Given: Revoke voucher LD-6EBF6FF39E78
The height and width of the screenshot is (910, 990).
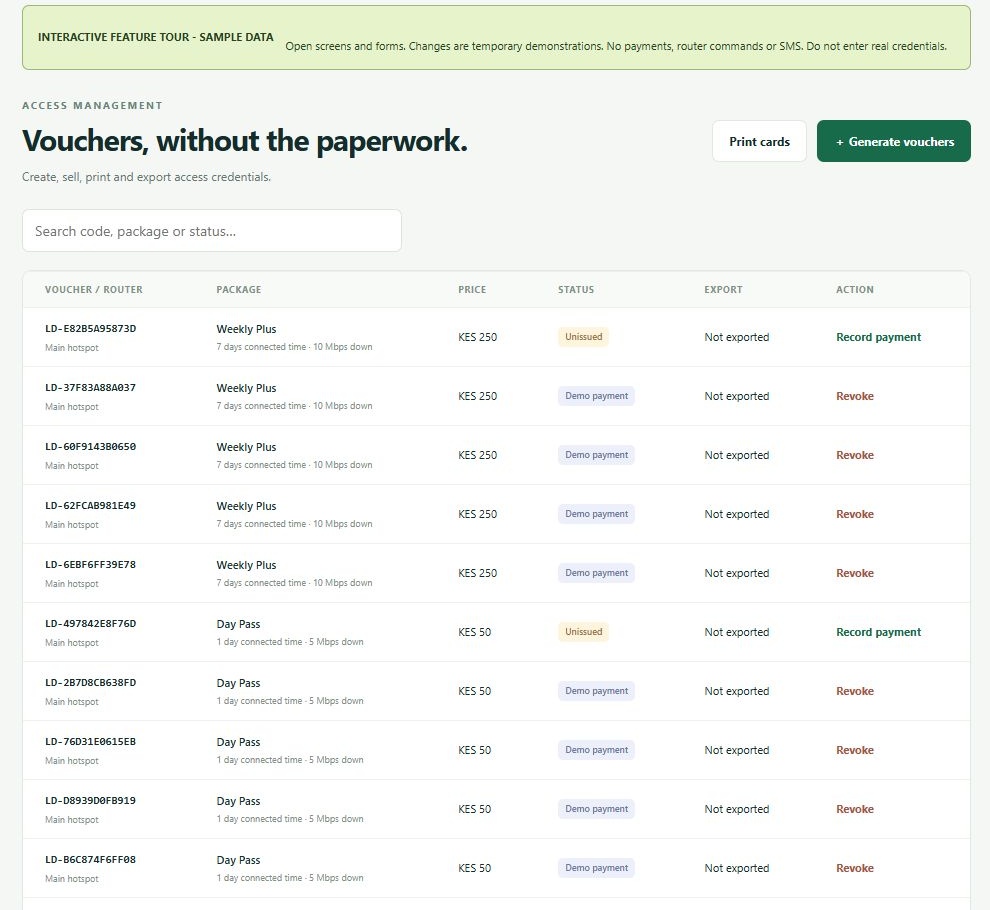Looking at the screenshot, I should pos(855,573).
